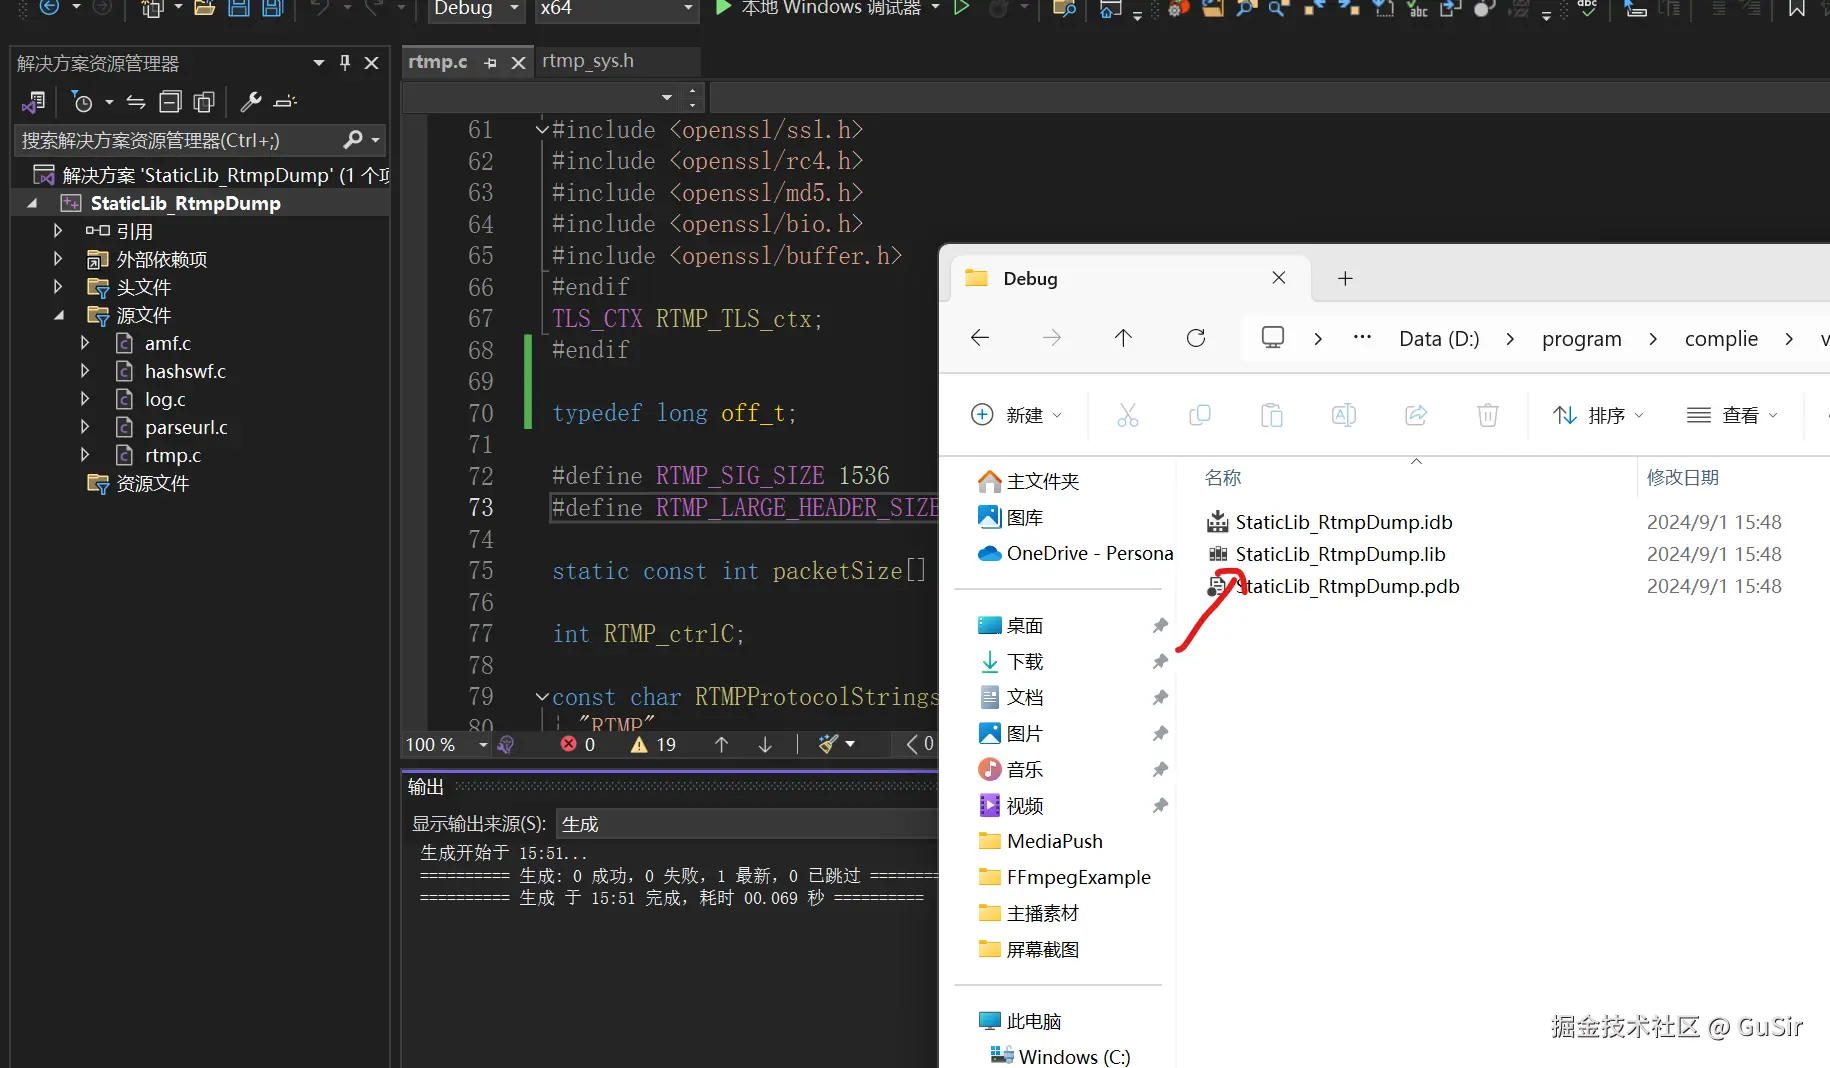1830x1068 pixels.
Task: Click show all files icon
Action: pyautogui.click(x=204, y=102)
